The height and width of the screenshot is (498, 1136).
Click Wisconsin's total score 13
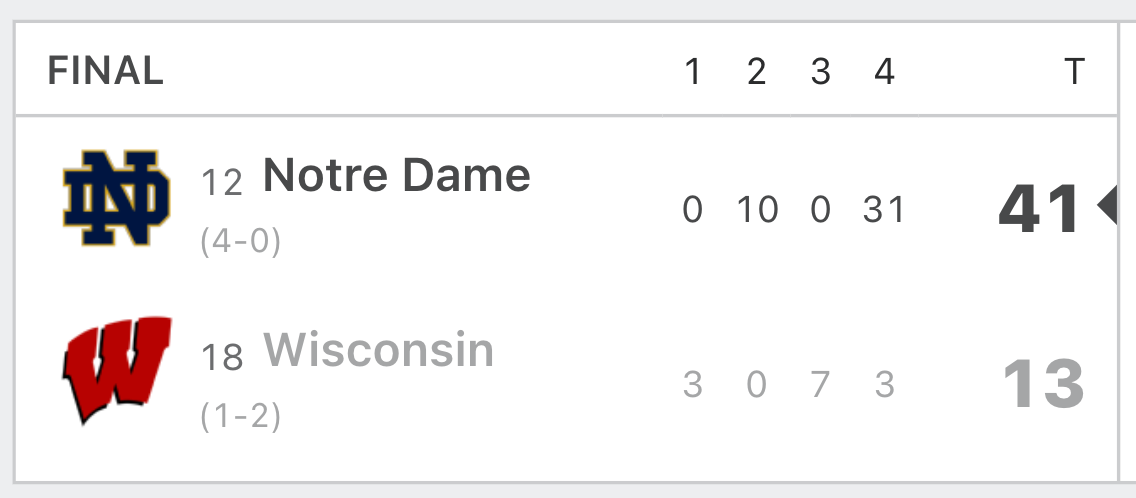click(x=1043, y=384)
